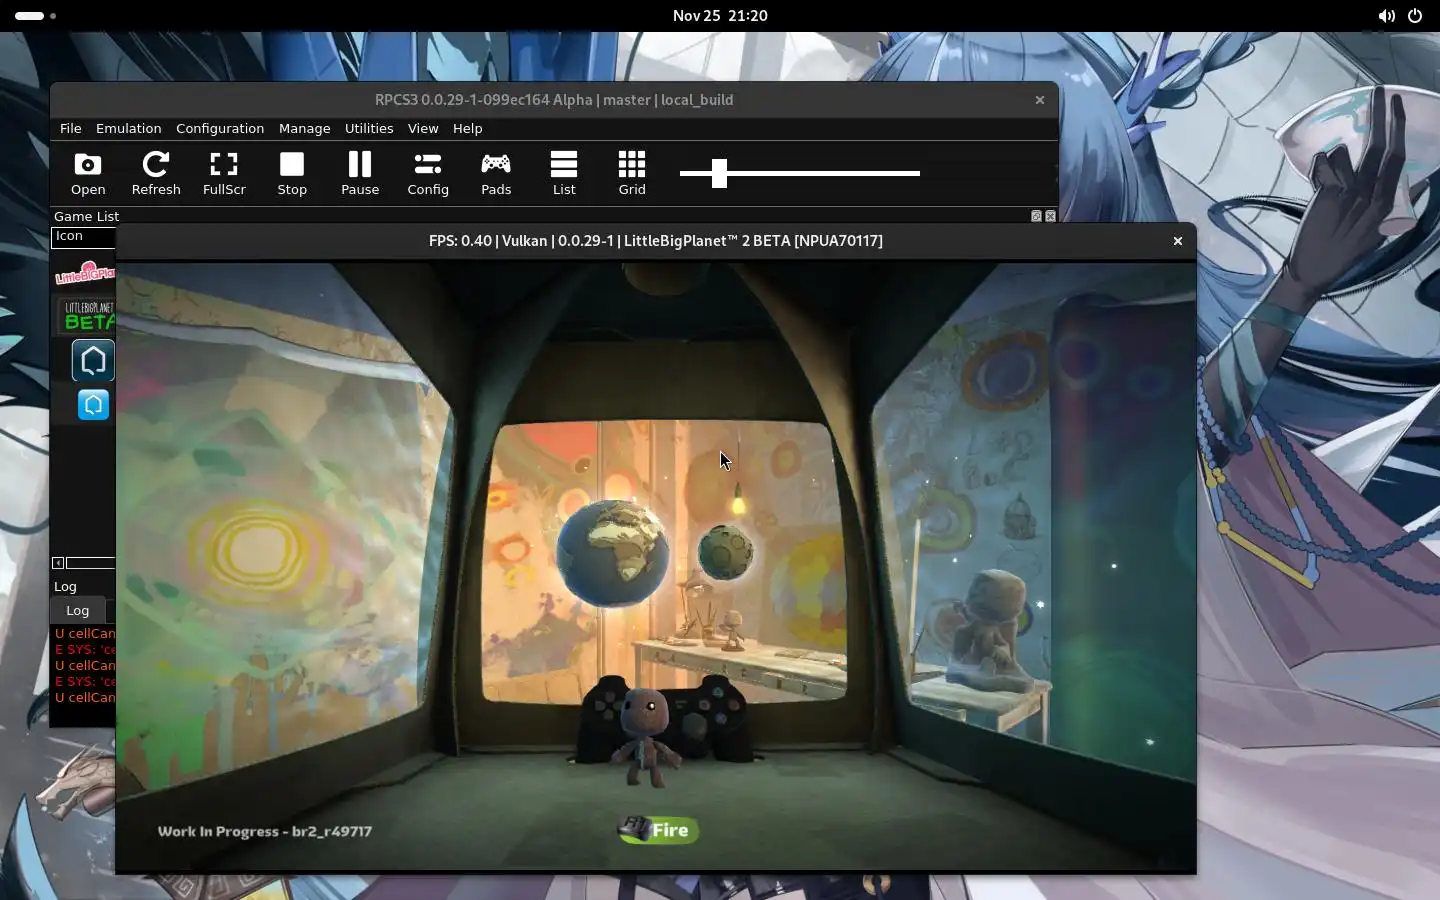Click the Open toolbar icon

88,173
